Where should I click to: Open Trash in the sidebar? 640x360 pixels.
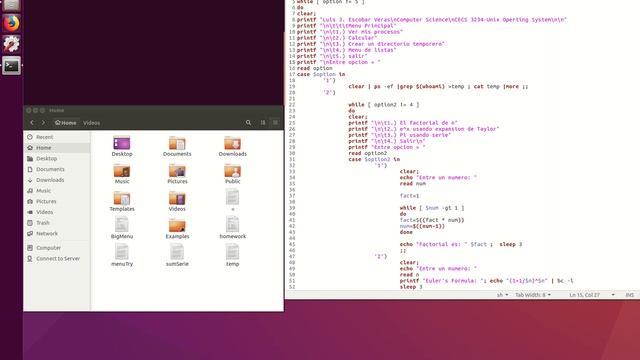pos(57,223)
